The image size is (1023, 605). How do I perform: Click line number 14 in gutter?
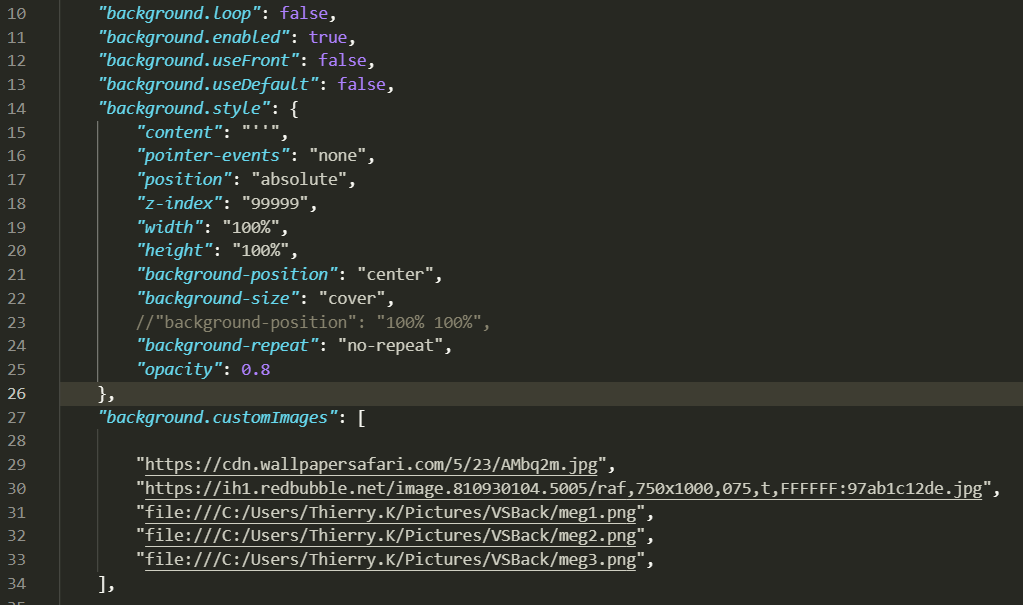(16, 108)
